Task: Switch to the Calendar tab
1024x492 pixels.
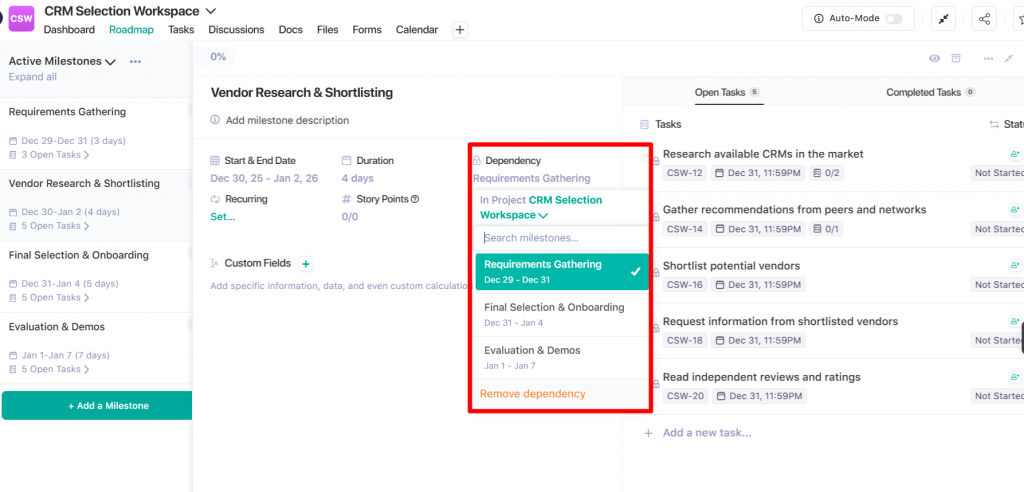Action: click(417, 29)
